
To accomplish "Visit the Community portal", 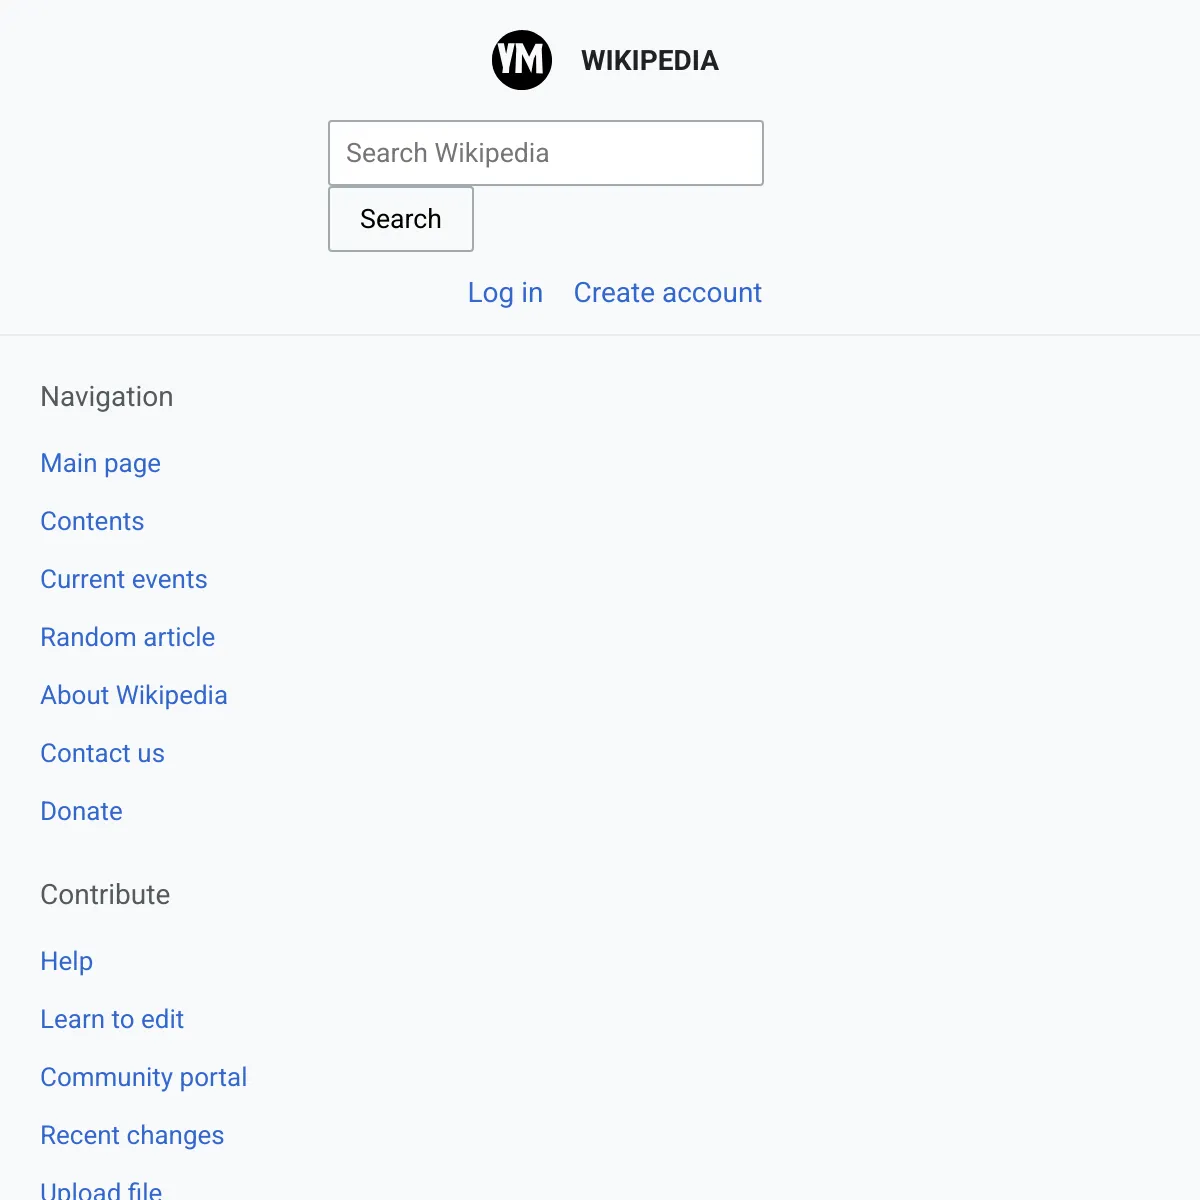I will tap(144, 1077).
